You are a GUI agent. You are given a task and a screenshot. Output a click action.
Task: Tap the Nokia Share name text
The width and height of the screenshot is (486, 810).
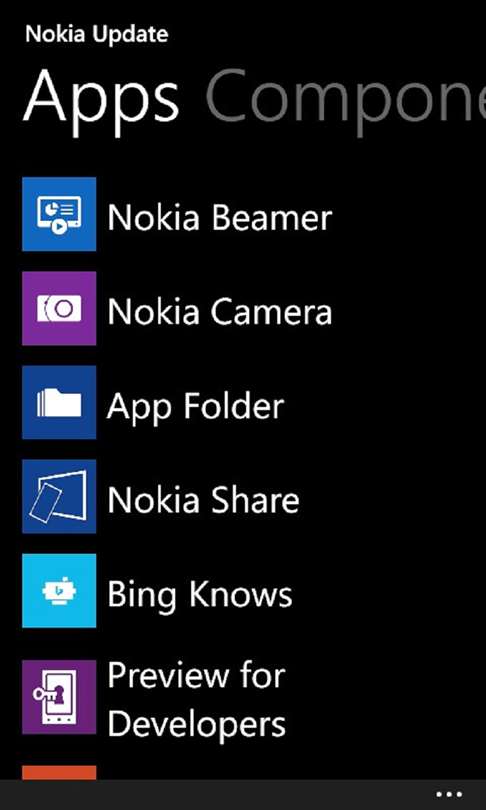[x=203, y=500]
